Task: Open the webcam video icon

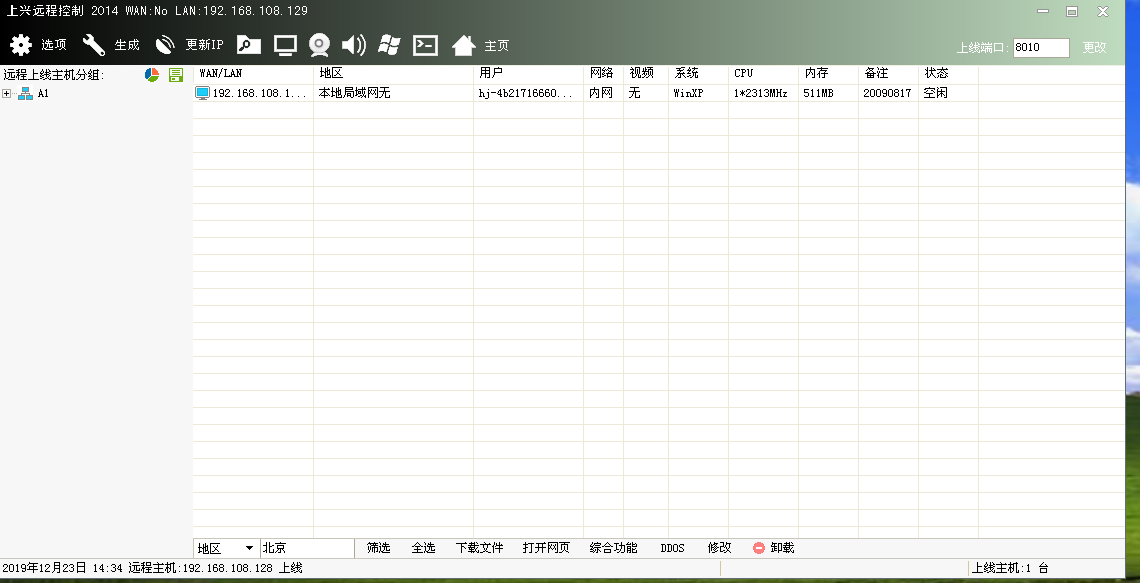Action: 319,45
